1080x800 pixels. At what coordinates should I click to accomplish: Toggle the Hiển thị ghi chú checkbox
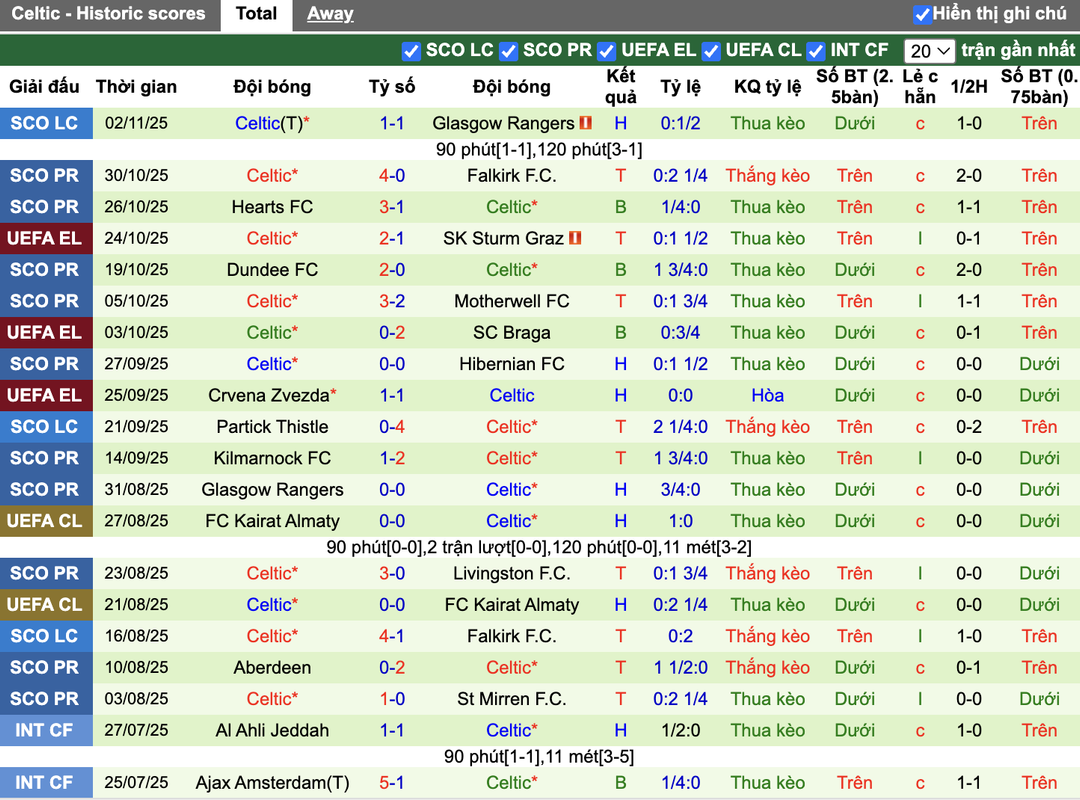922,14
